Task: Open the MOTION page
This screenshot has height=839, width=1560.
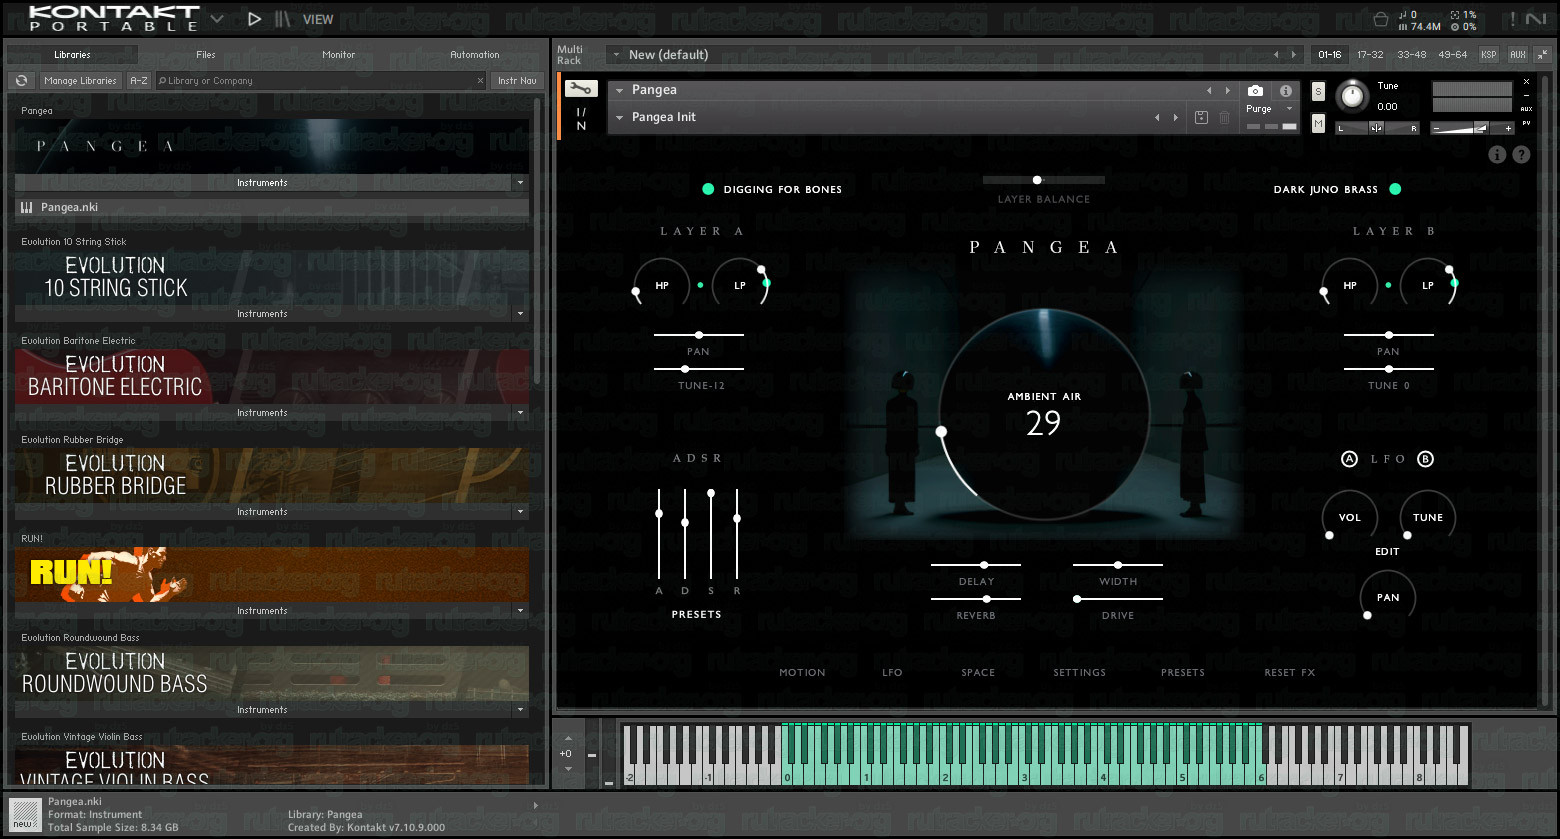Action: point(802,673)
